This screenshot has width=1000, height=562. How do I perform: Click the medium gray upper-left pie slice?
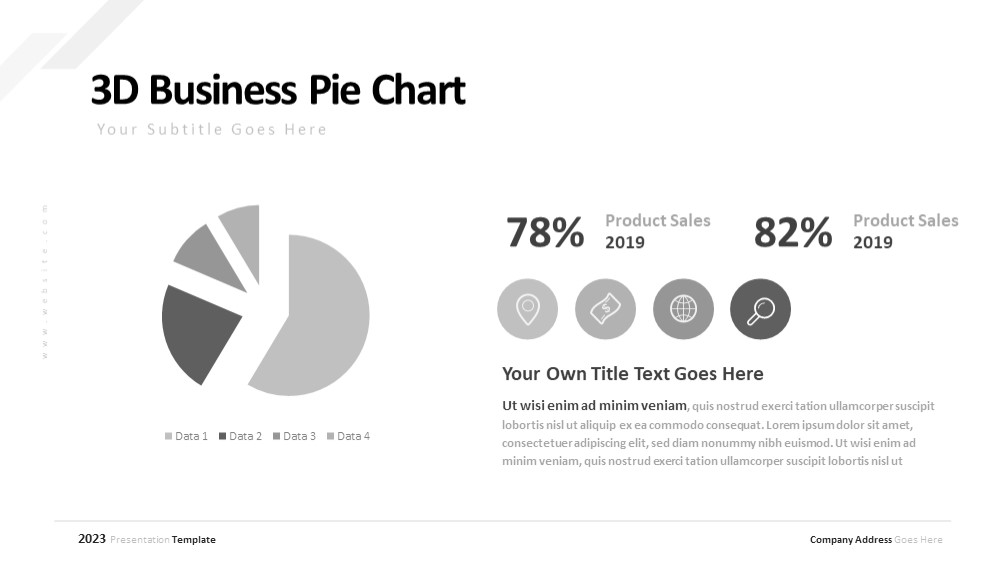pos(207,255)
